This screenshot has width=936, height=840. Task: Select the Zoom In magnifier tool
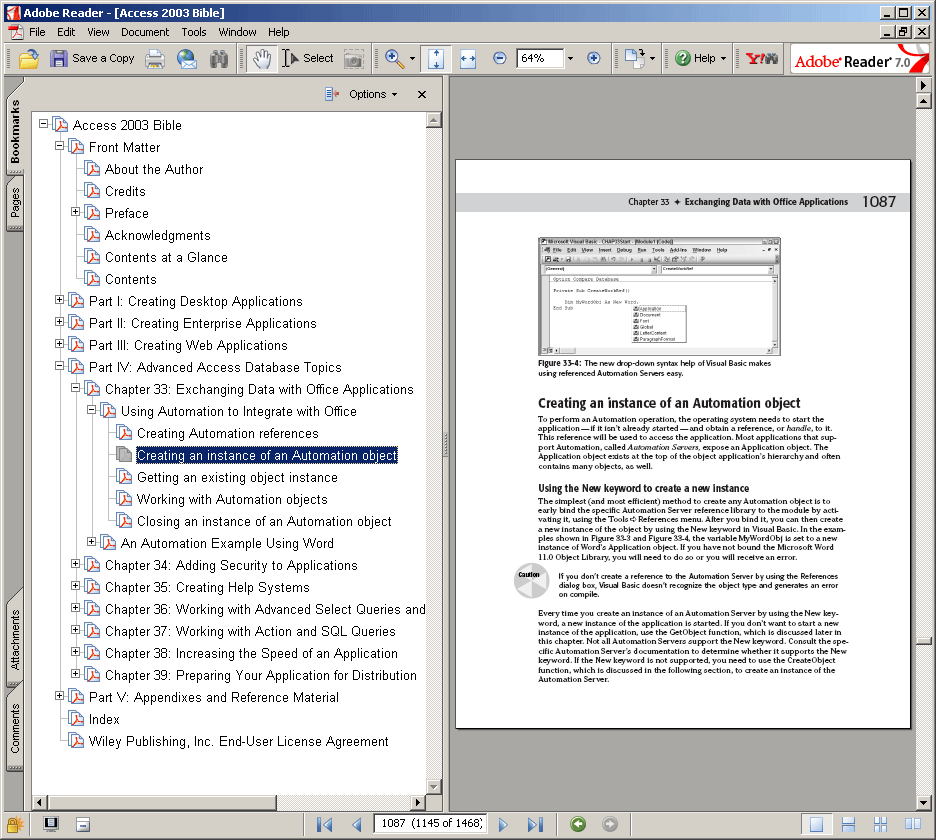(x=394, y=59)
